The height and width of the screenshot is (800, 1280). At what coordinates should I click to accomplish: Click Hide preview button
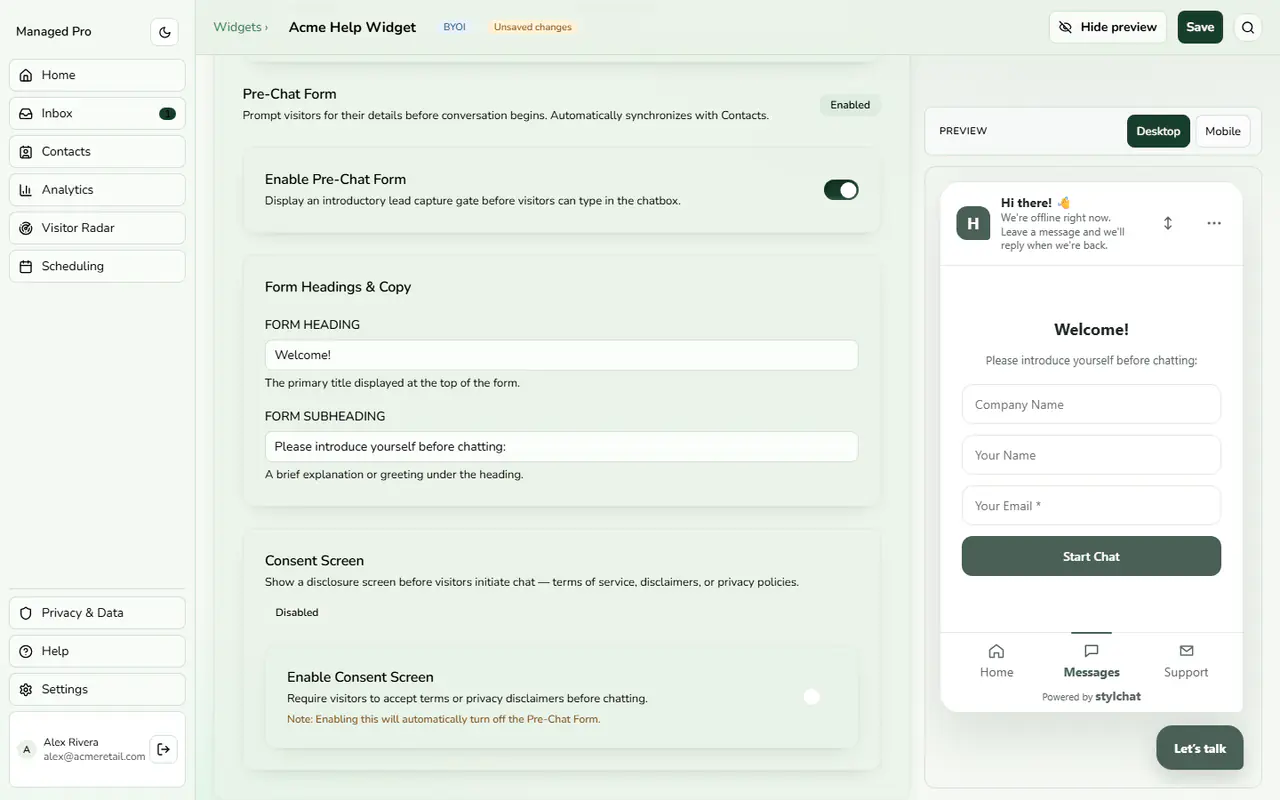pos(1107,27)
